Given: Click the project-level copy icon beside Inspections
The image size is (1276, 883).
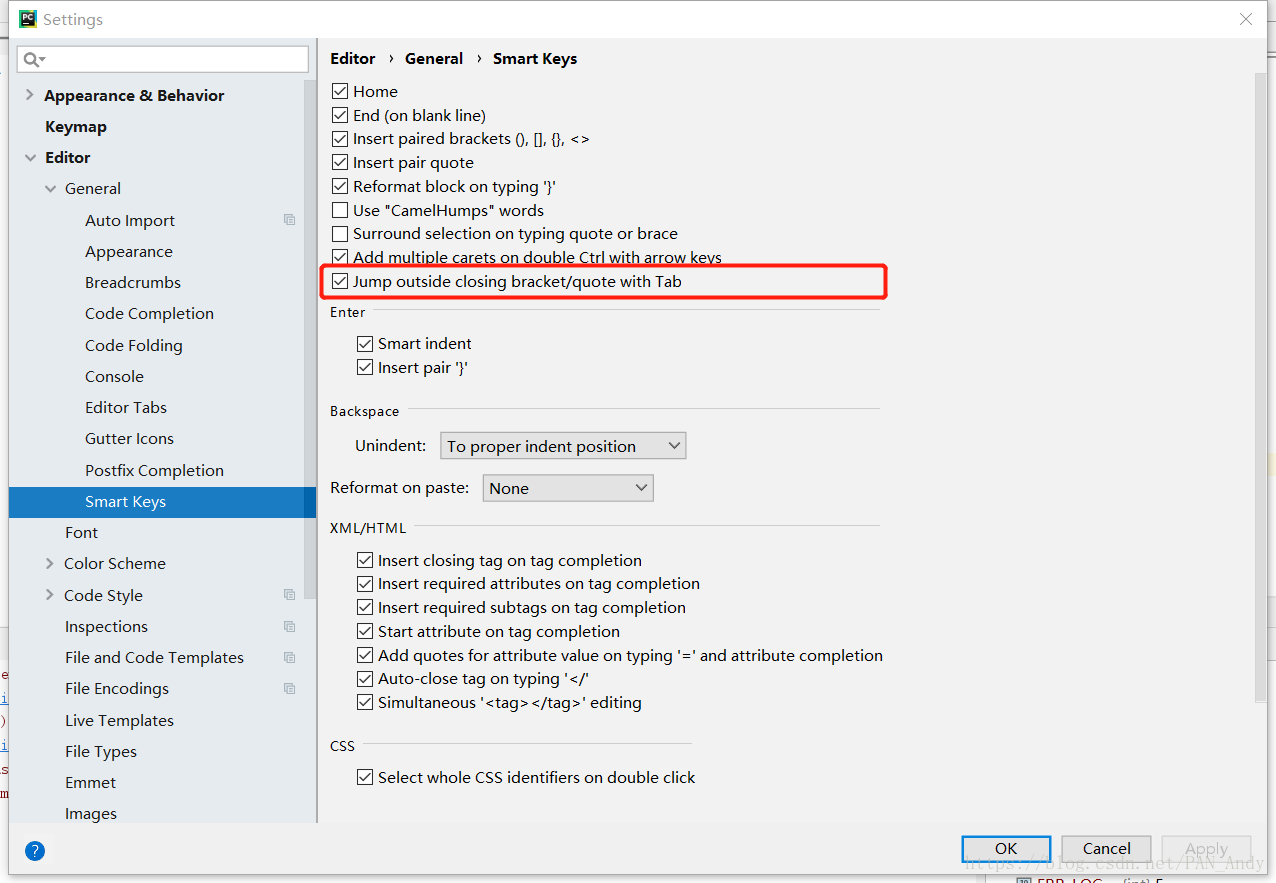Looking at the screenshot, I should [289, 626].
